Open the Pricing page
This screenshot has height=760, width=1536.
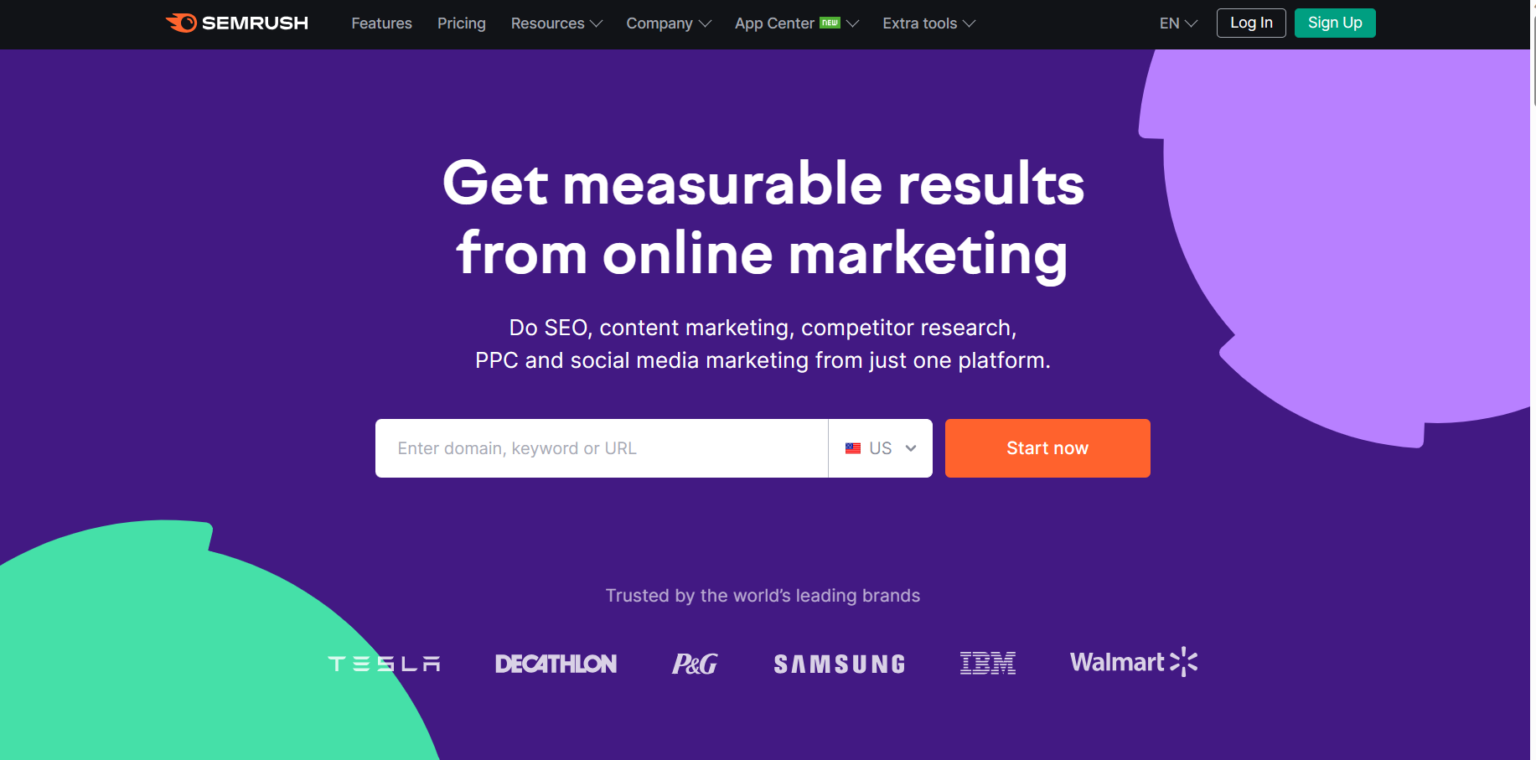coord(461,23)
